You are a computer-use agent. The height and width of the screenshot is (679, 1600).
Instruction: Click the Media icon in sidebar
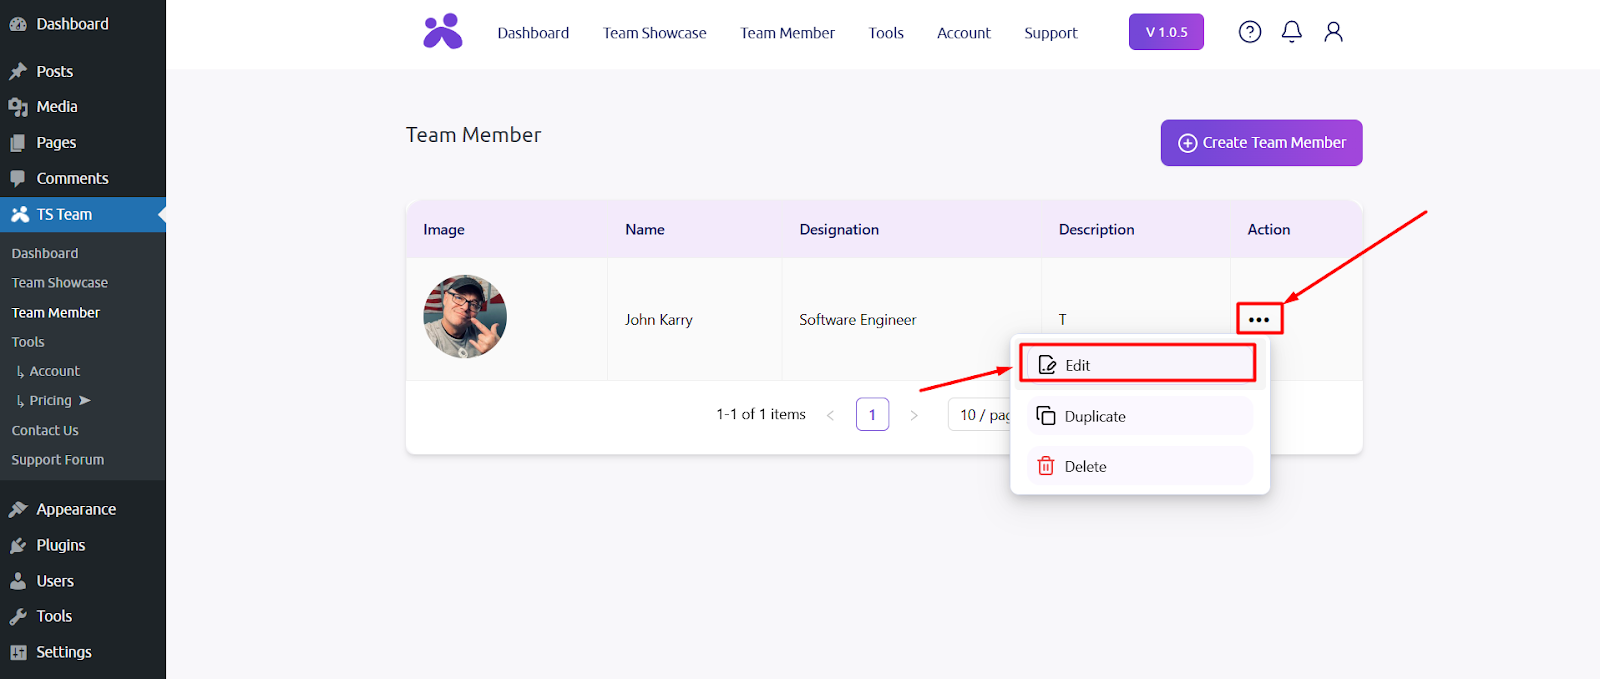click(18, 107)
